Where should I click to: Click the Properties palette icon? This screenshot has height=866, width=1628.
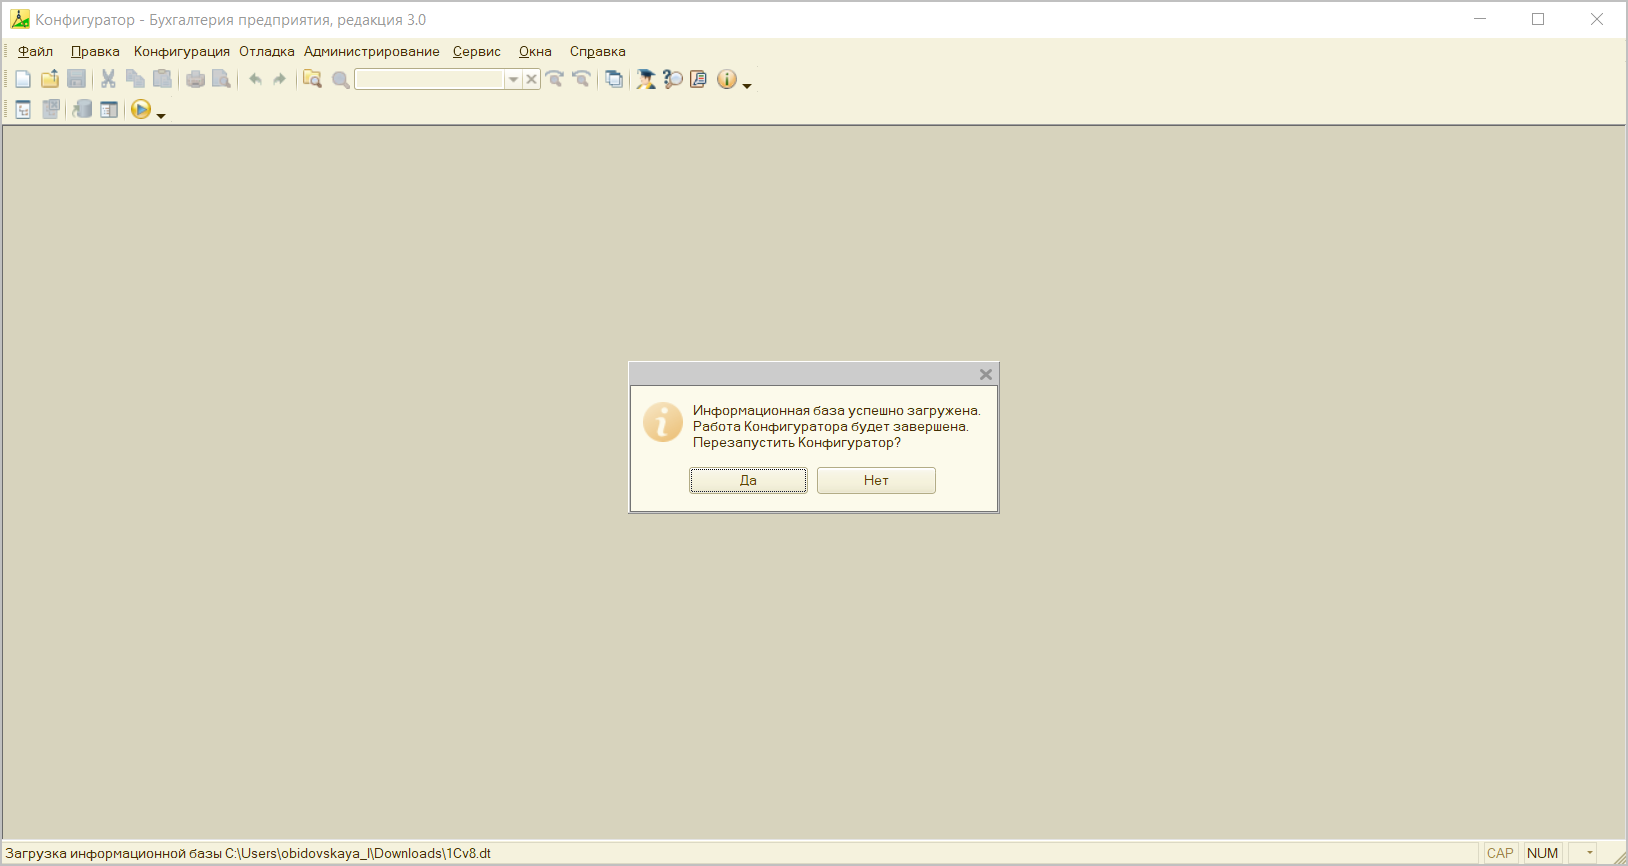[108, 109]
